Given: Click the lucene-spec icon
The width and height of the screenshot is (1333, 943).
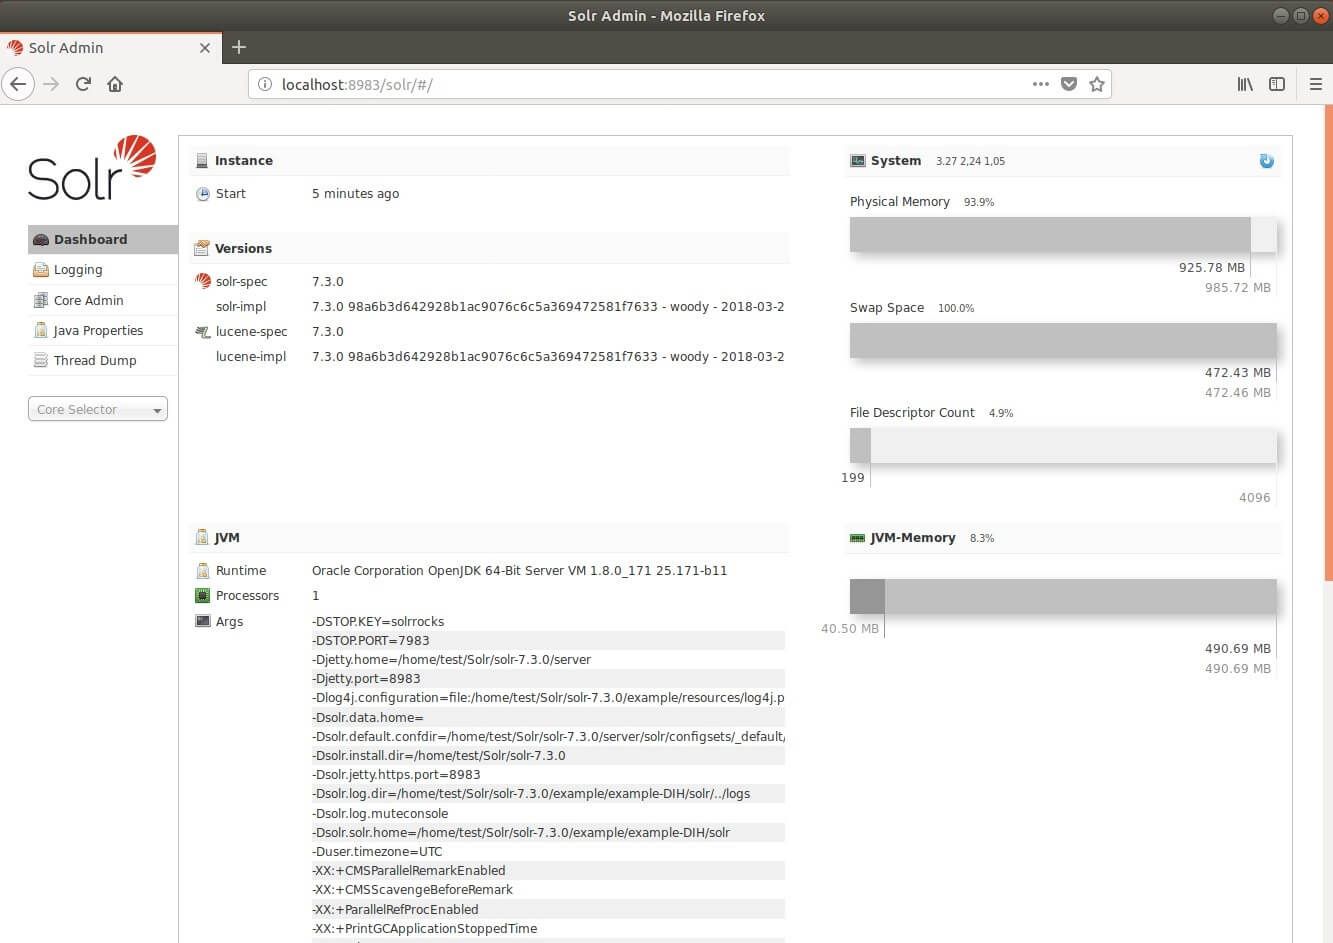Looking at the screenshot, I should (x=203, y=331).
